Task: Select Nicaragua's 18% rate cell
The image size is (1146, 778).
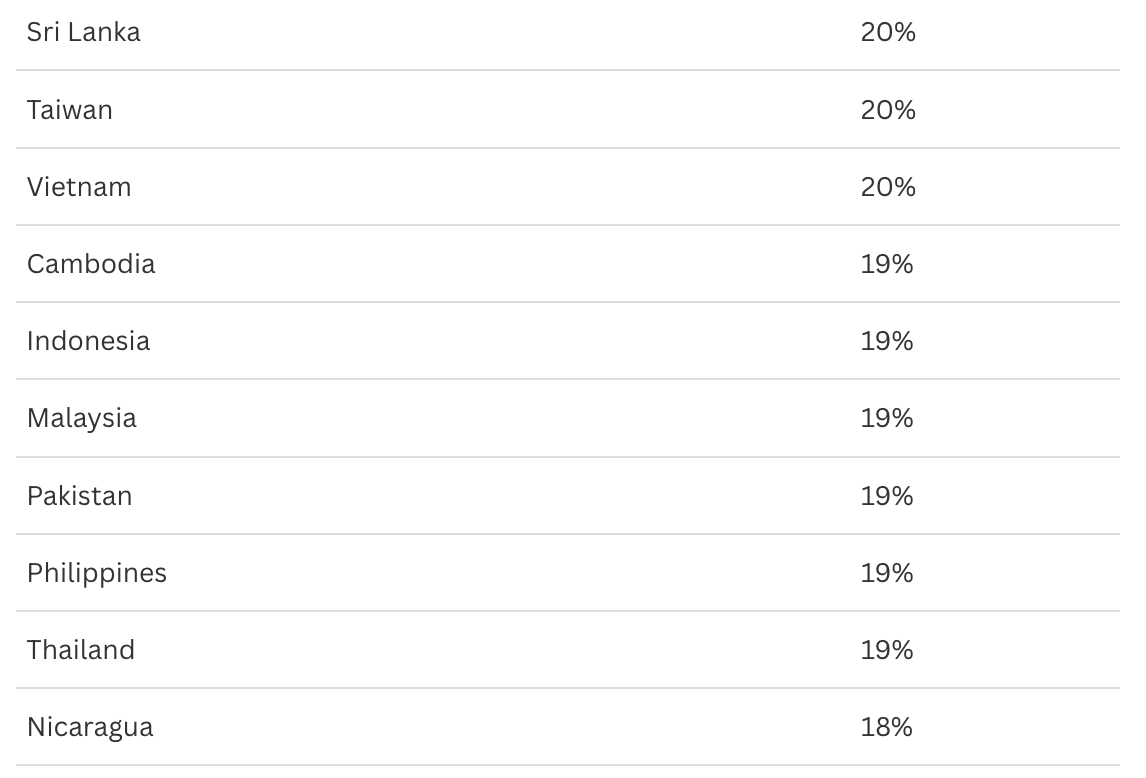Action: click(x=887, y=727)
